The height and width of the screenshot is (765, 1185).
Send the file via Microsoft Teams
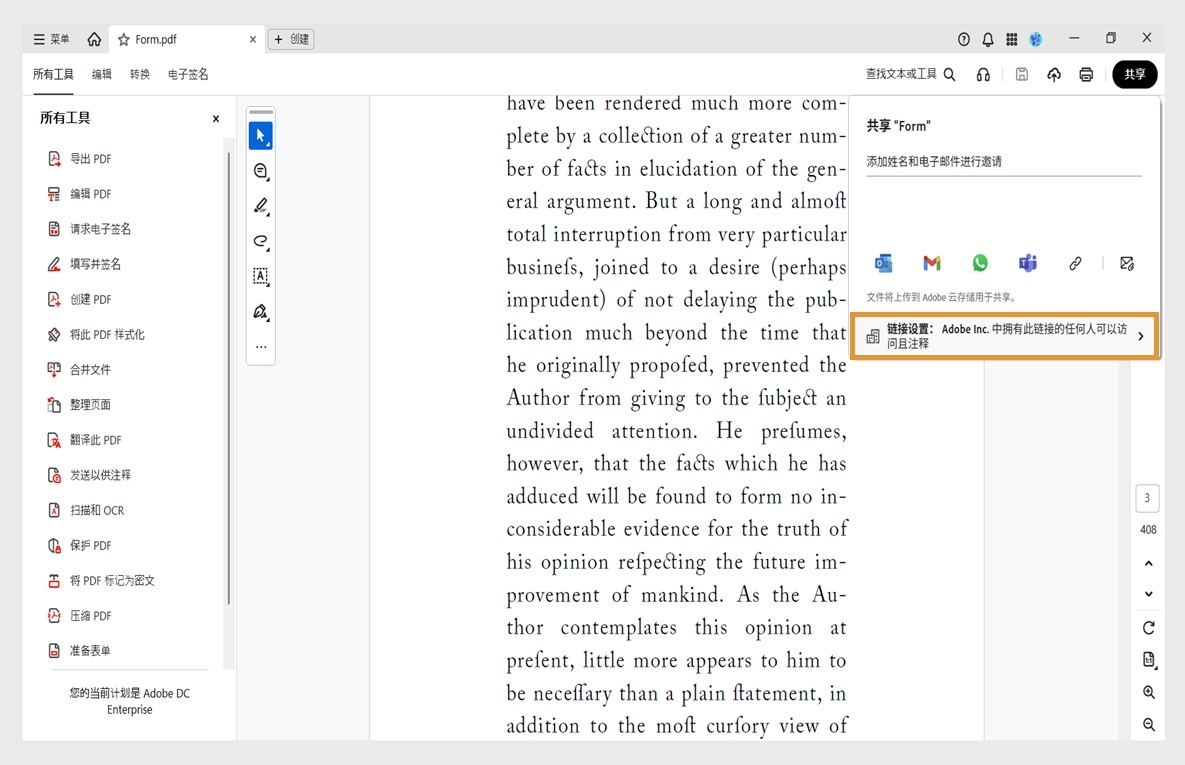pos(1027,263)
